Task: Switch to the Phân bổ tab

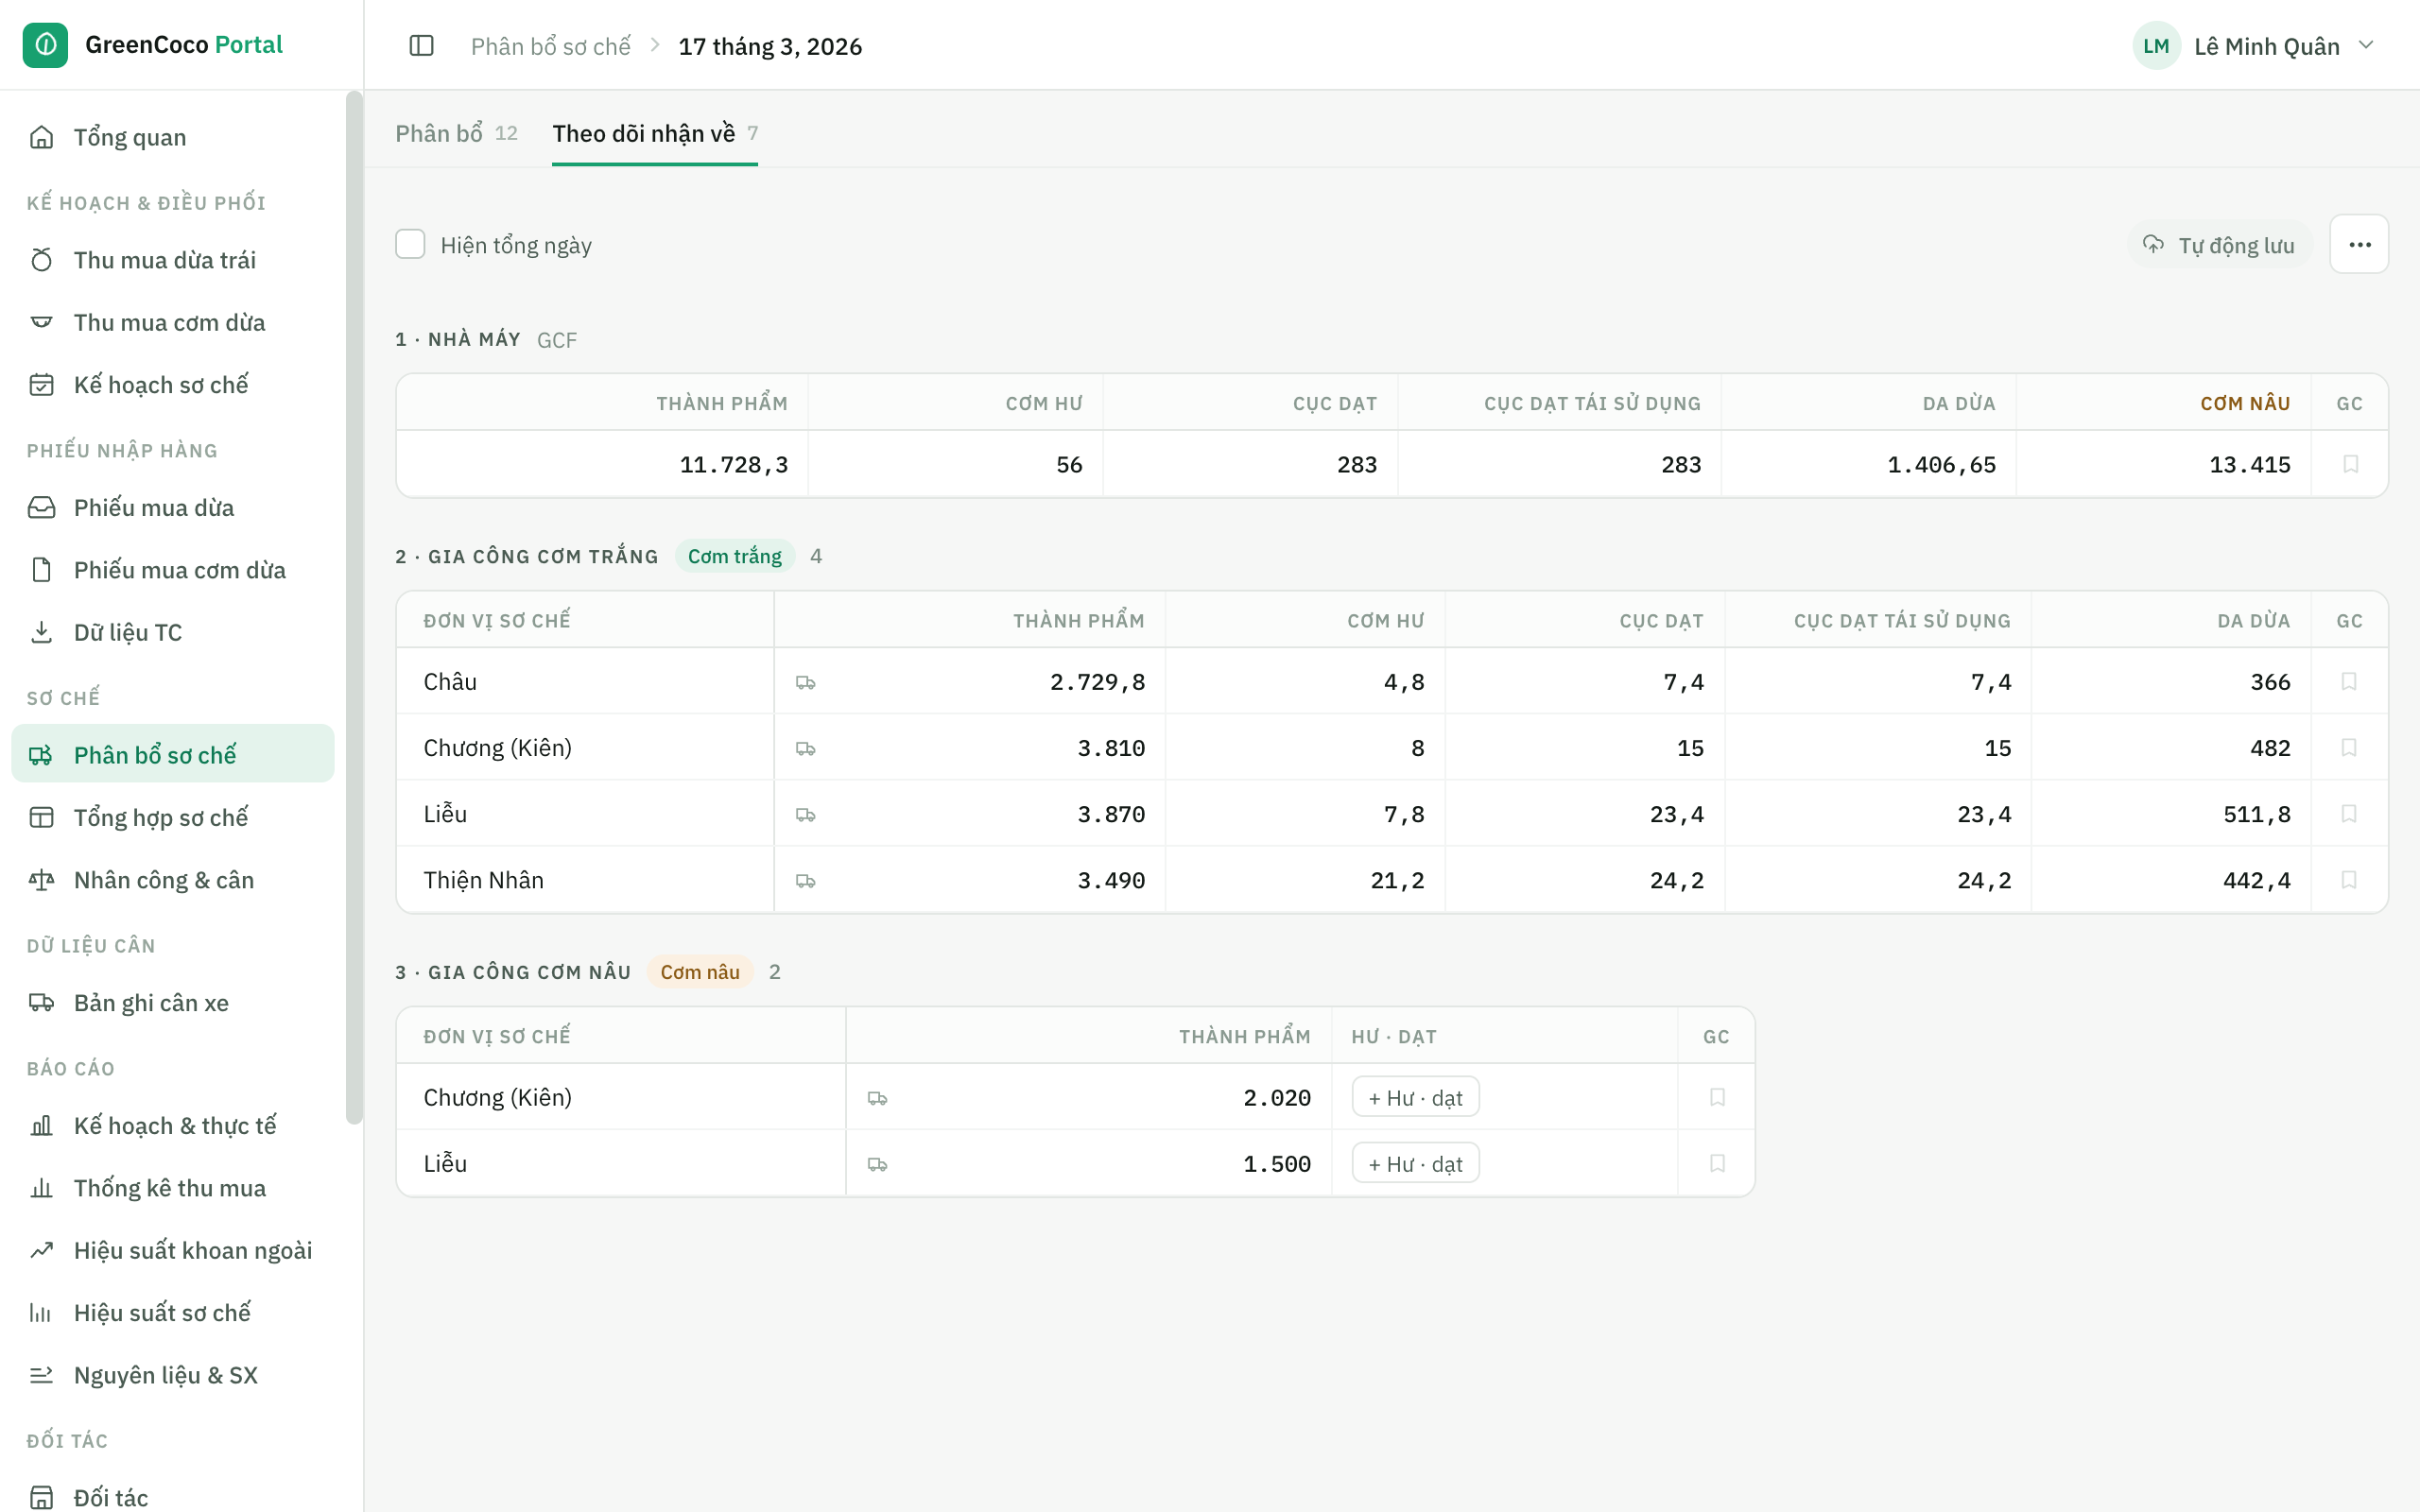Action: (456, 133)
